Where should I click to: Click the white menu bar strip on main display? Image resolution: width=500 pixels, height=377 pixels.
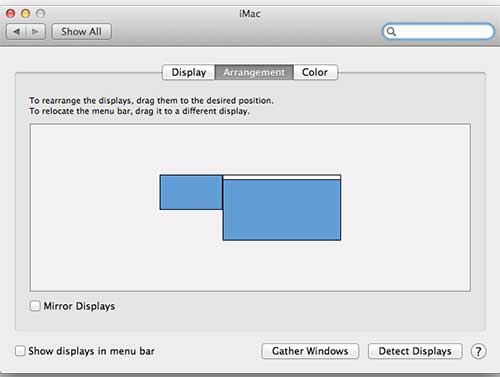pos(282,177)
